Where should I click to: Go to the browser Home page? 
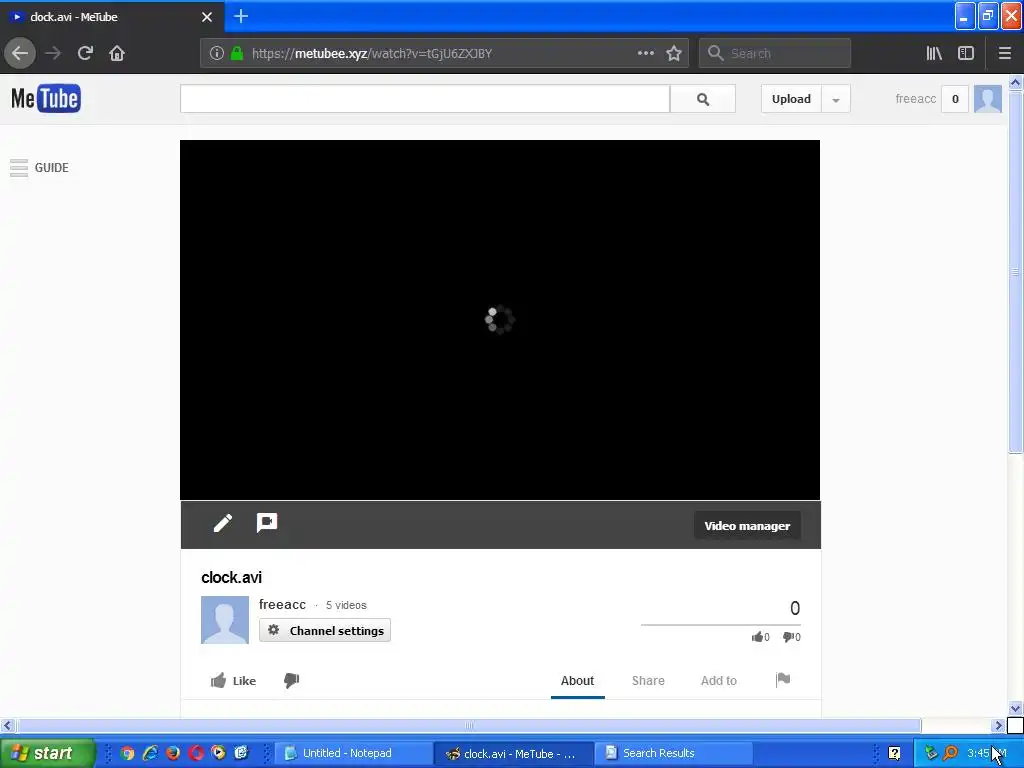point(117,53)
